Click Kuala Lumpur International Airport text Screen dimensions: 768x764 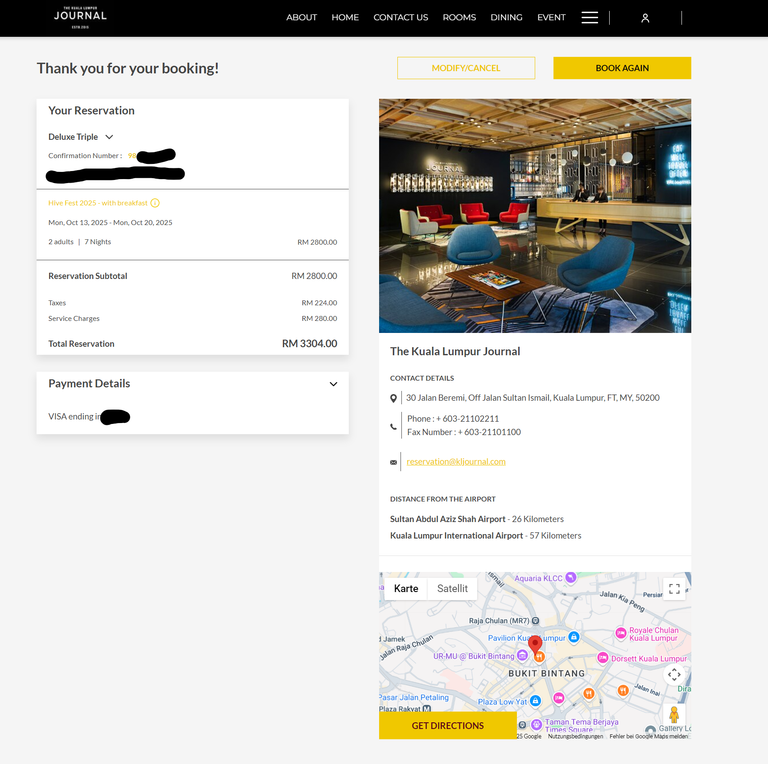tap(456, 535)
